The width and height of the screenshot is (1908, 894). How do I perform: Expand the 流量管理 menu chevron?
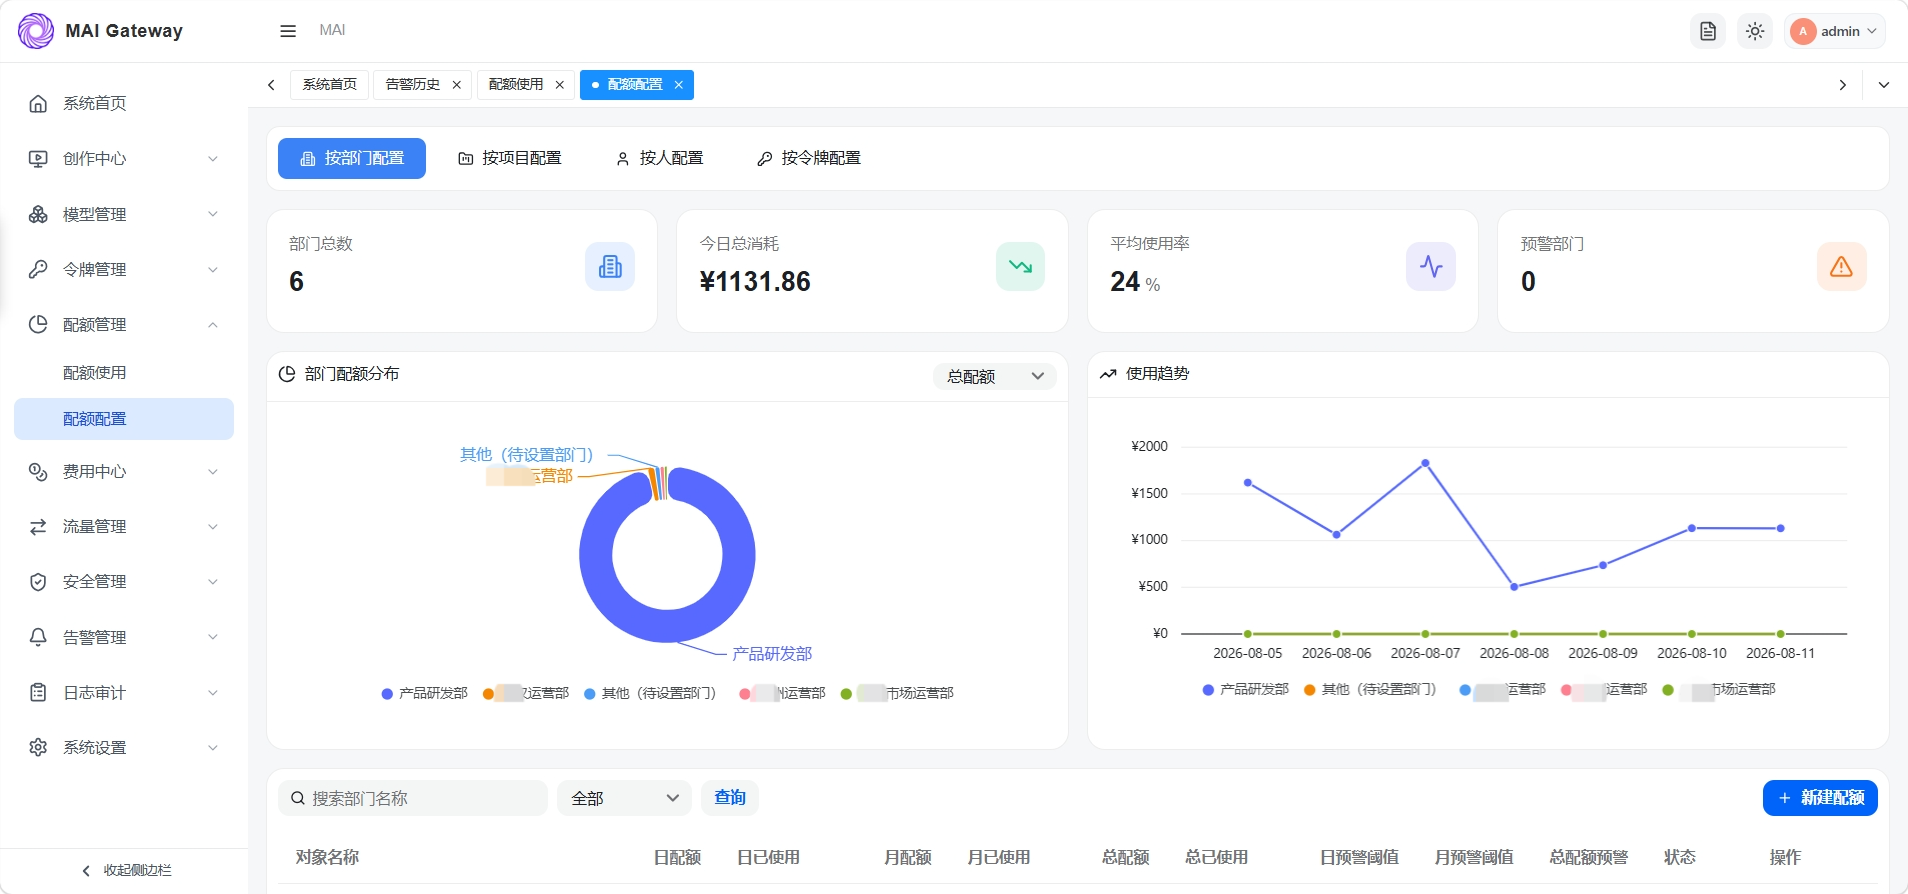[213, 527]
